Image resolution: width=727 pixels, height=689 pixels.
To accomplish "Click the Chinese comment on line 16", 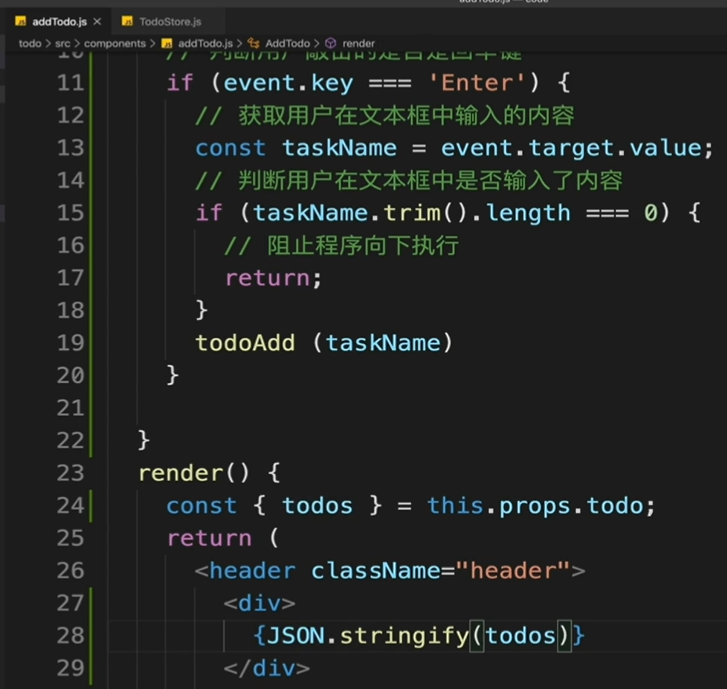I will click(x=342, y=245).
